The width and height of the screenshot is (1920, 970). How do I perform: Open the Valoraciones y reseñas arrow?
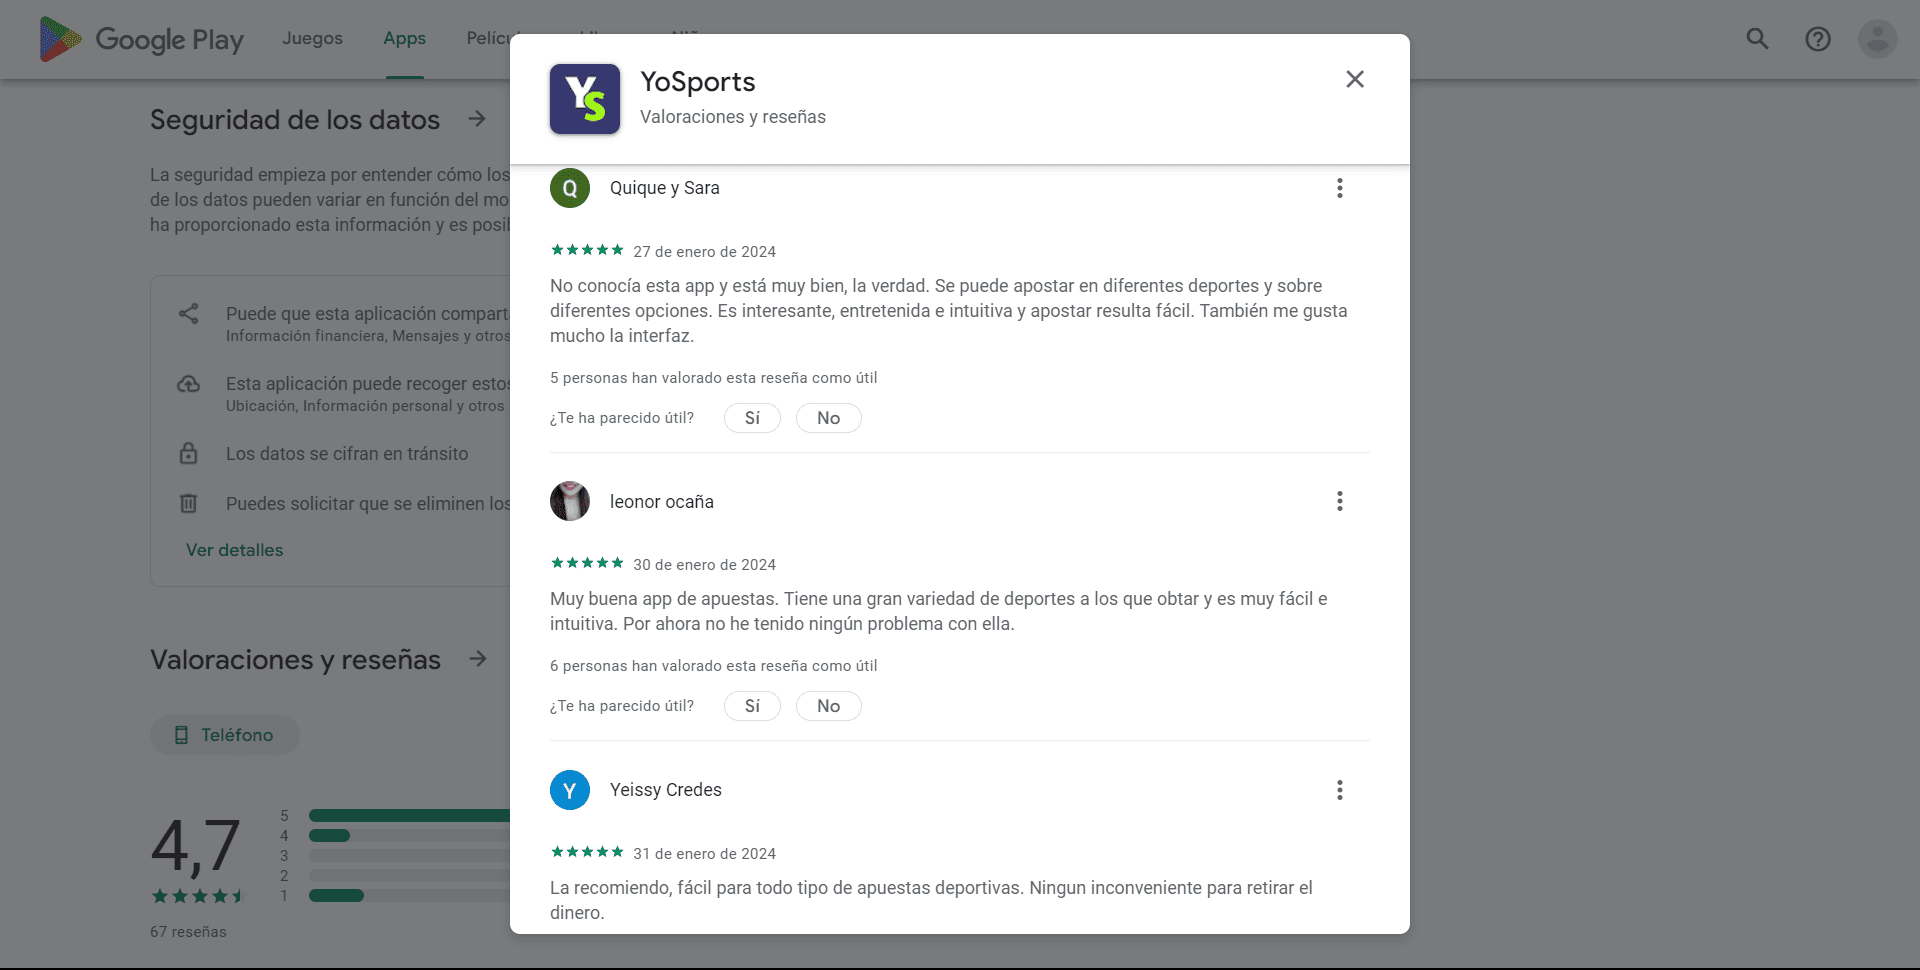coord(478,659)
